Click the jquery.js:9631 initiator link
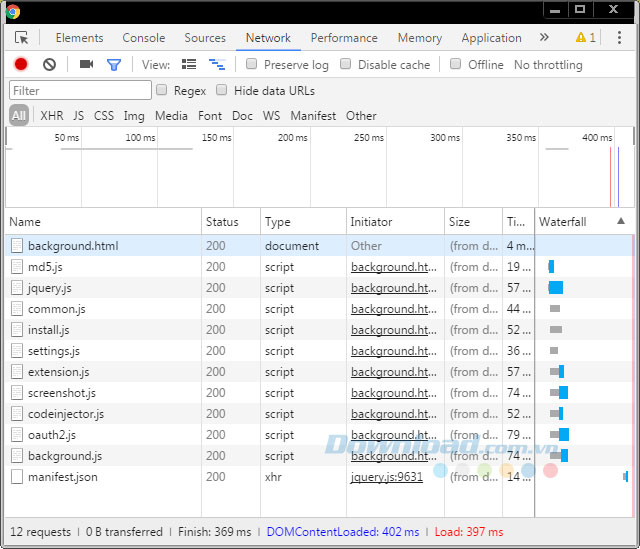640x549 pixels. click(x=386, y=477)
